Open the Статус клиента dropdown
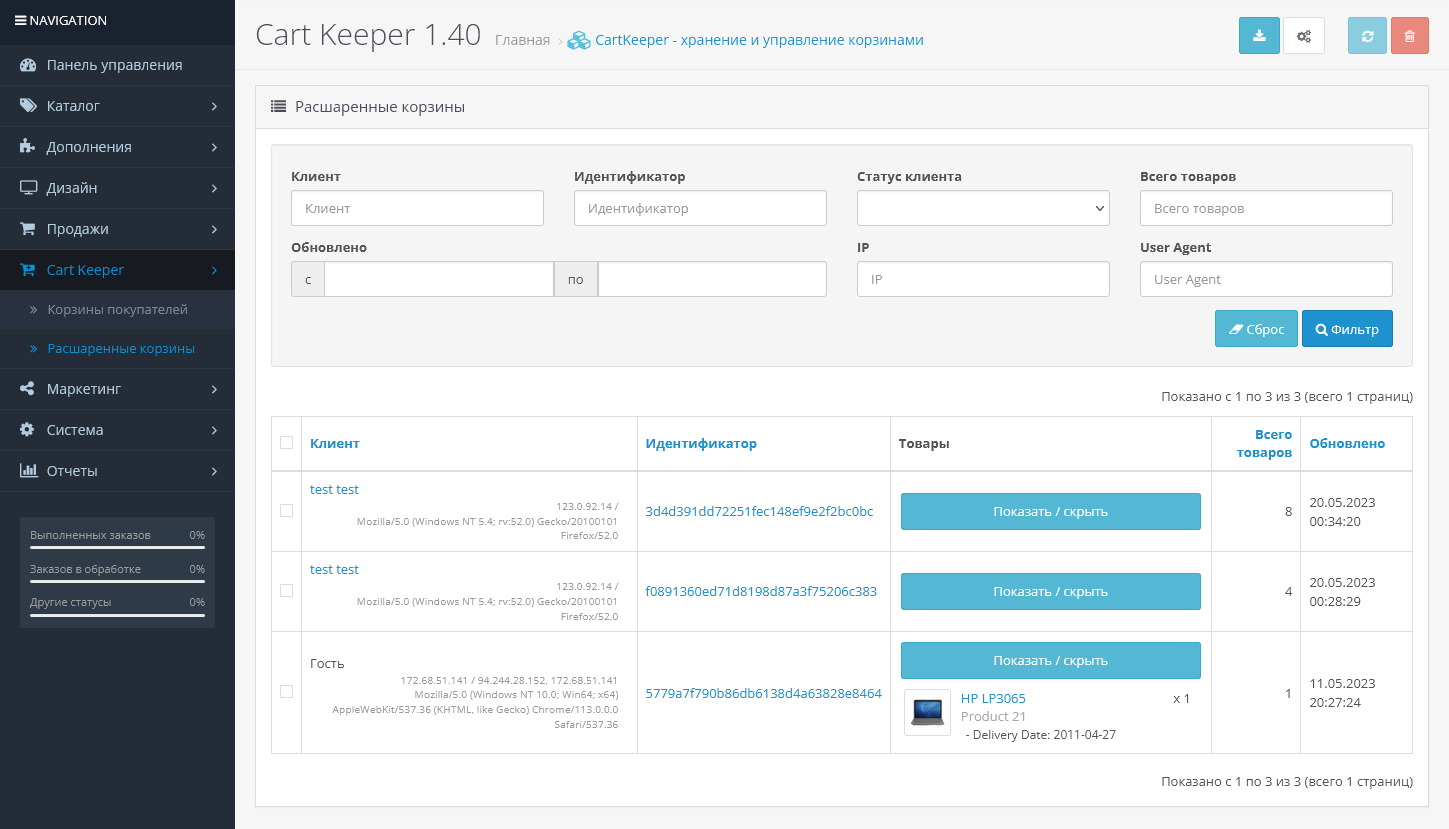 click(x=982, y=208)
